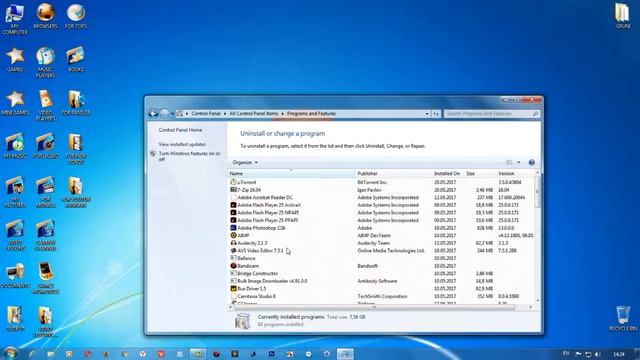This screenshot has height=360, width=640.
Task: Select the 7-Zip 16.04 program icon
Action: (x=233, y=190)
